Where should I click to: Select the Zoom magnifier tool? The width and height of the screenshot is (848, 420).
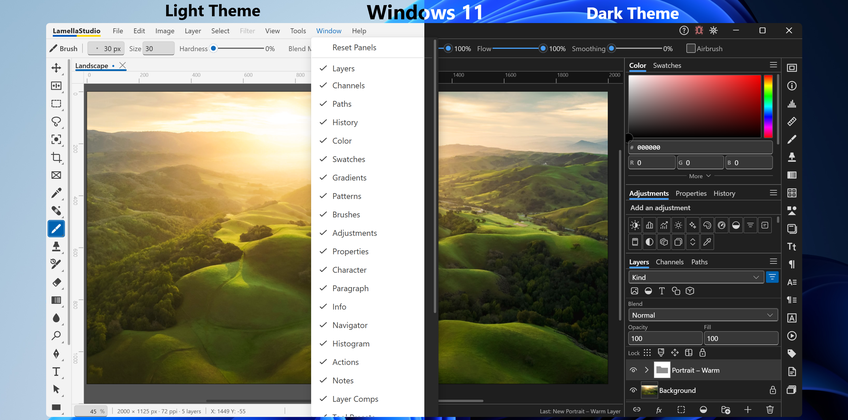(56, 336)
